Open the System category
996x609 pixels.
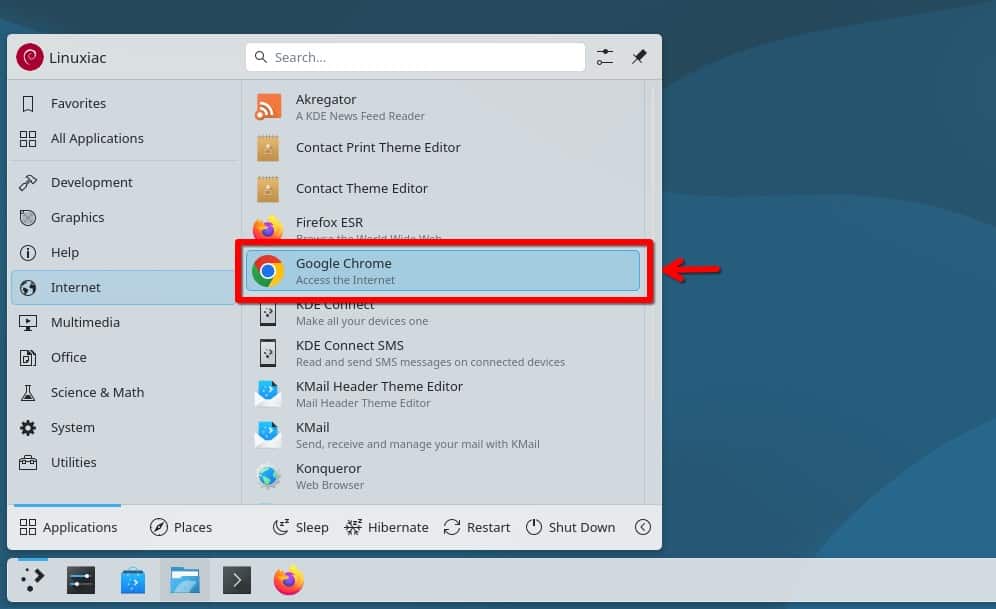click(x=124, y=427)
